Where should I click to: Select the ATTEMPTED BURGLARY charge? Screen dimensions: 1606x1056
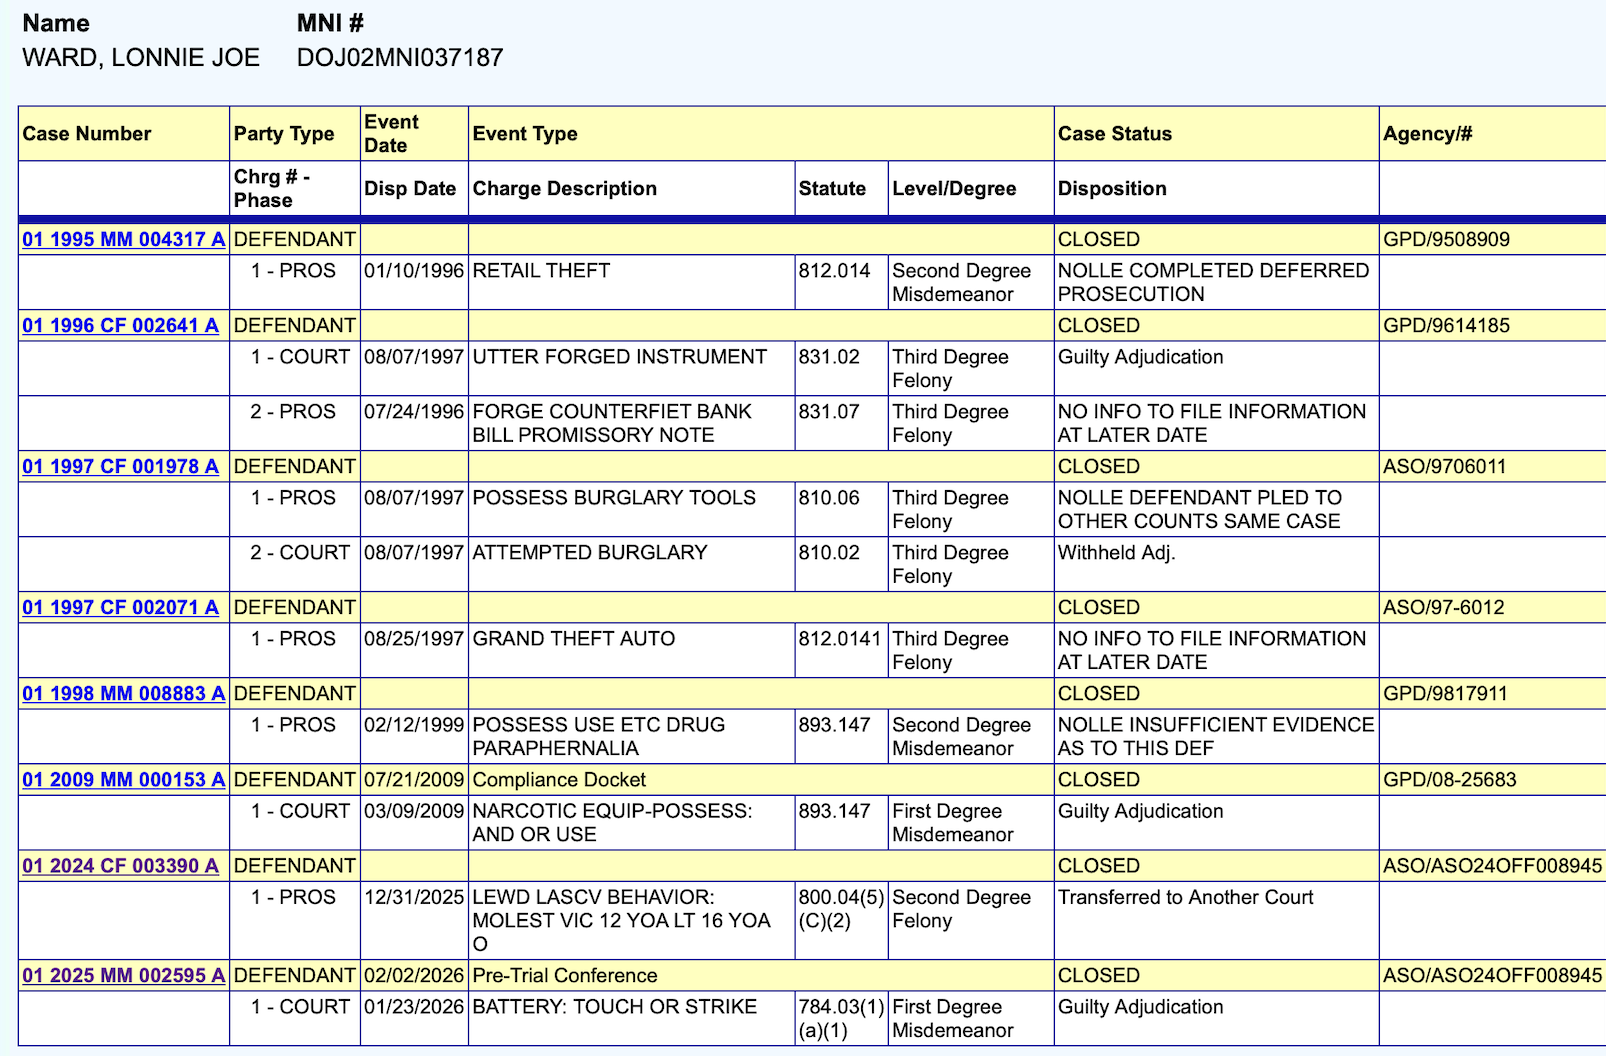[590, 552]
